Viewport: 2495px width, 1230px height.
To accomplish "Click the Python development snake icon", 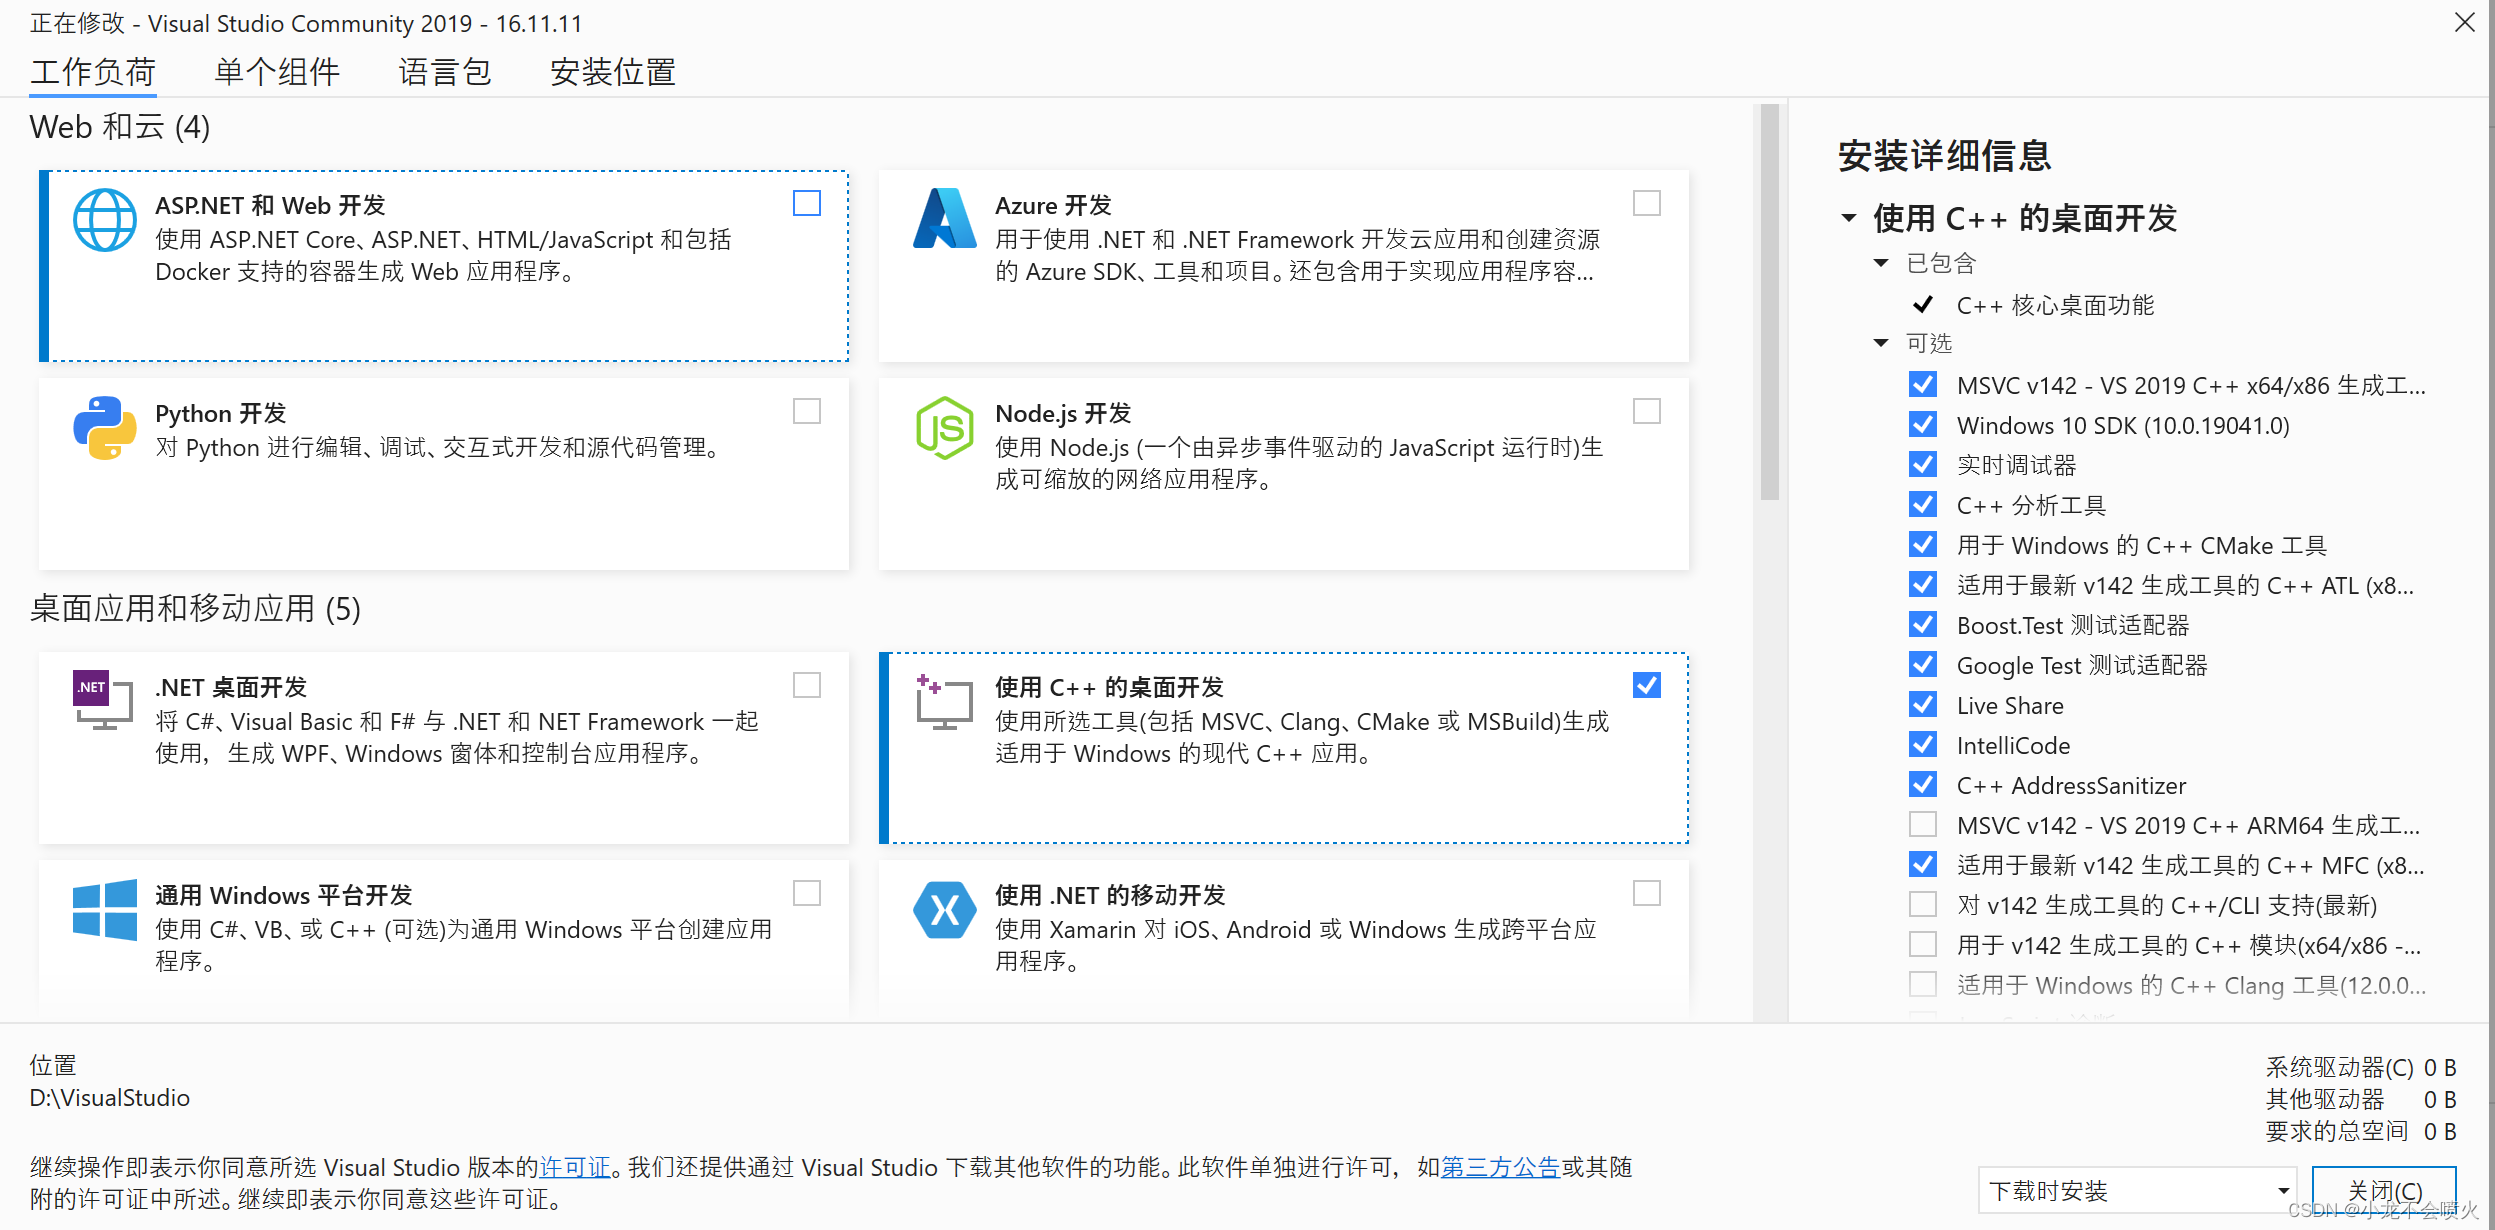I will point(104,428).
